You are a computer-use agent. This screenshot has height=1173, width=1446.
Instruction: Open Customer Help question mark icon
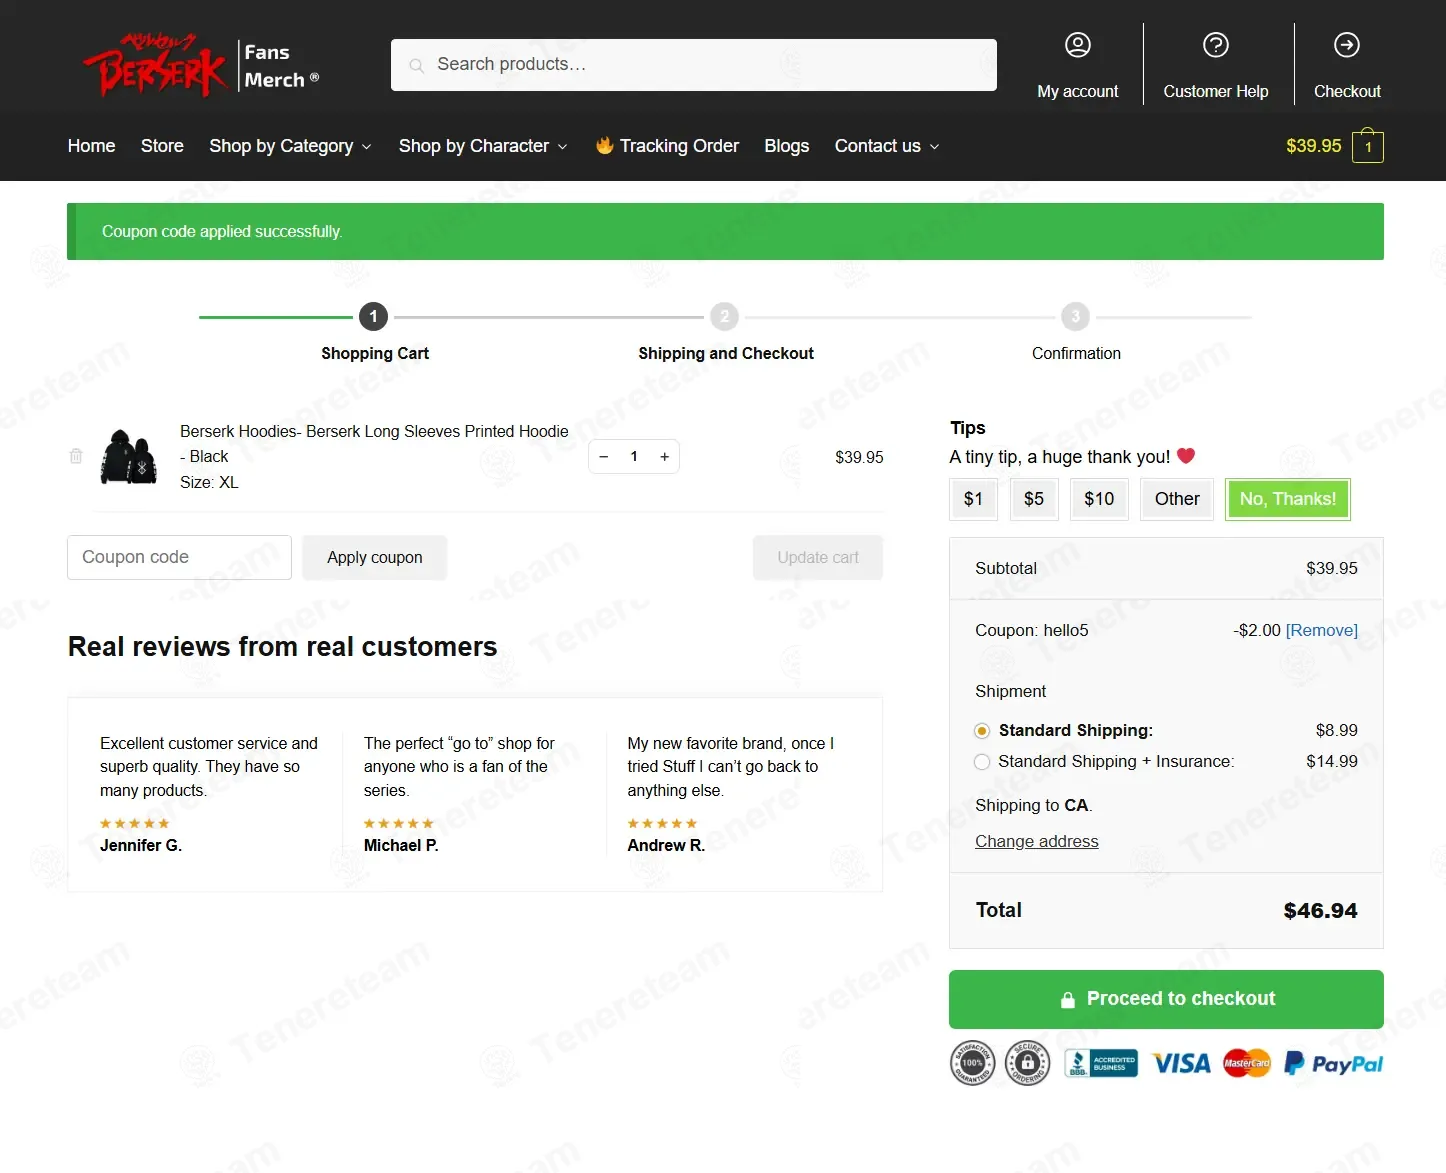(x=1215, y=45)
